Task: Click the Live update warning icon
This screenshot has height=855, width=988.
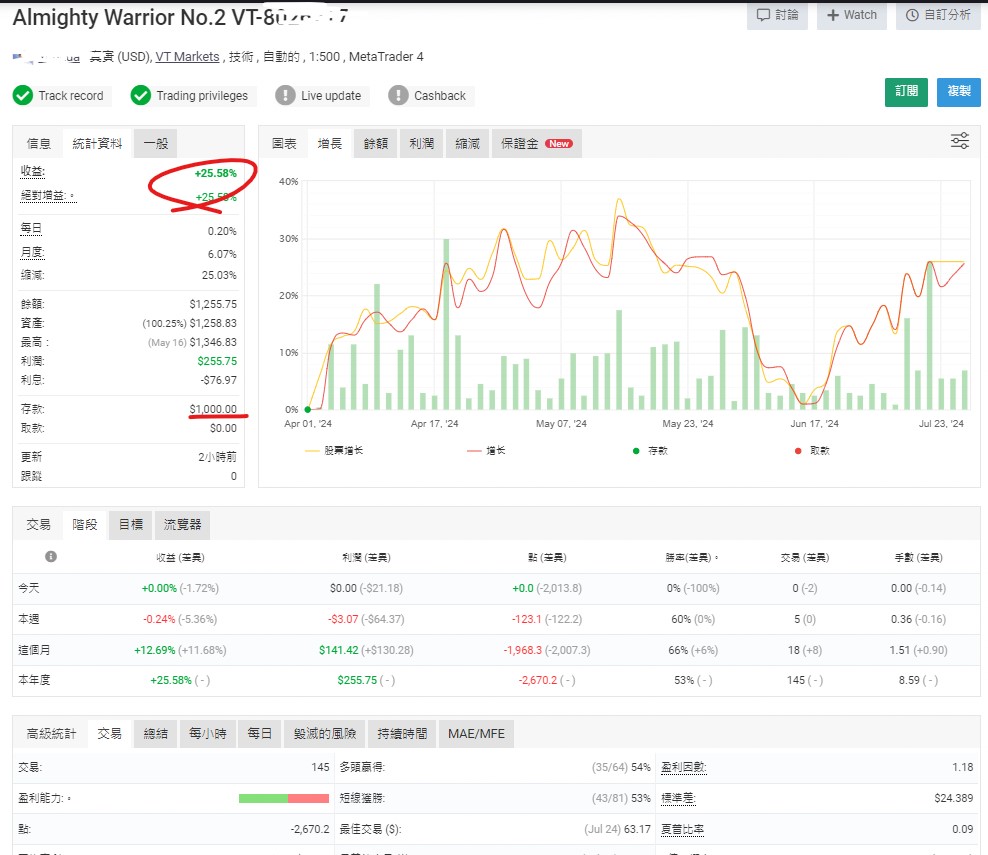Action: (x=285, y=96)
